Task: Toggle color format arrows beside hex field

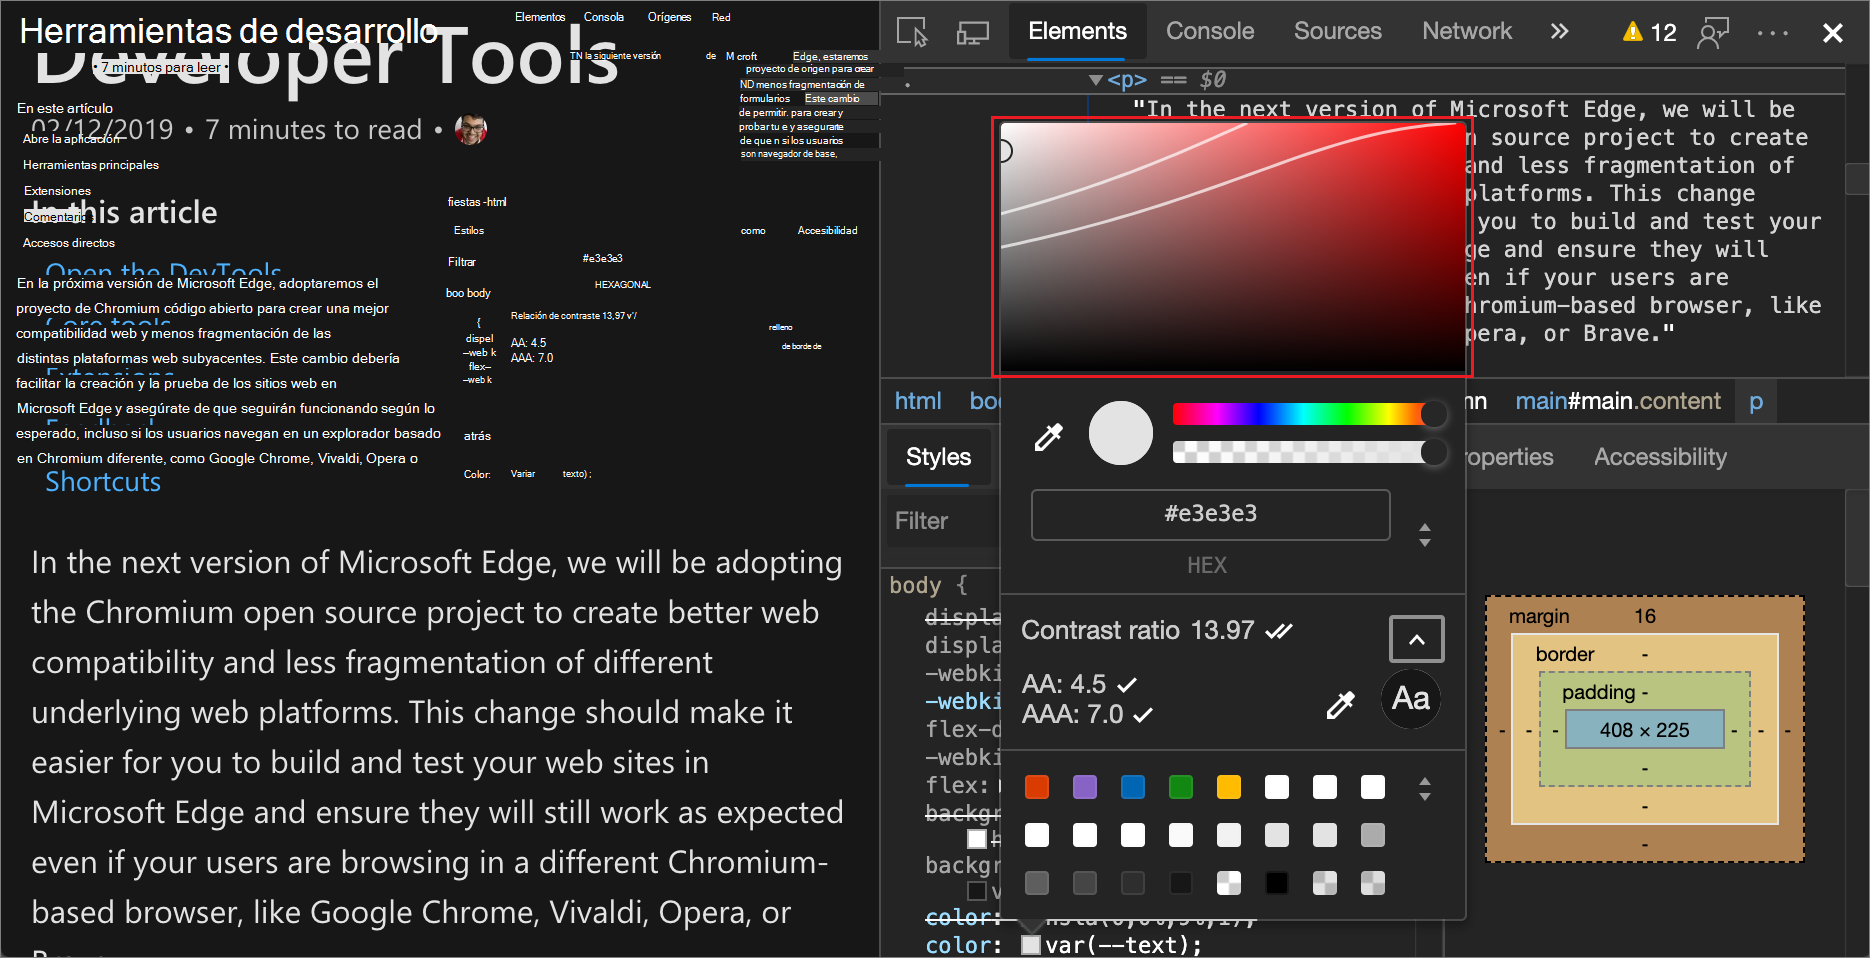Action: [1425, 535]
